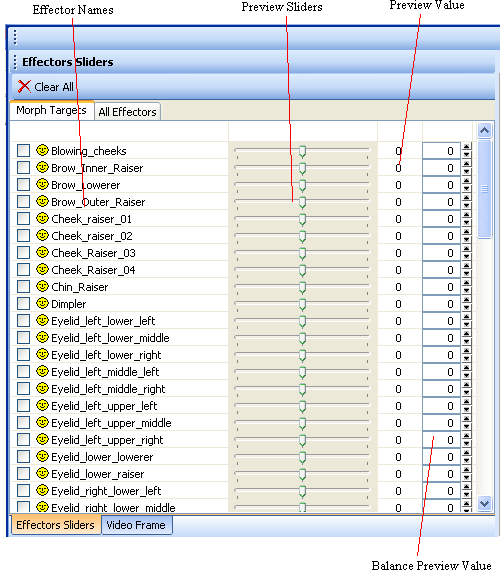Click the balance value field for Eyelid_left_middle_left
This screenshot has height=580, width=503.
point(441,372)
